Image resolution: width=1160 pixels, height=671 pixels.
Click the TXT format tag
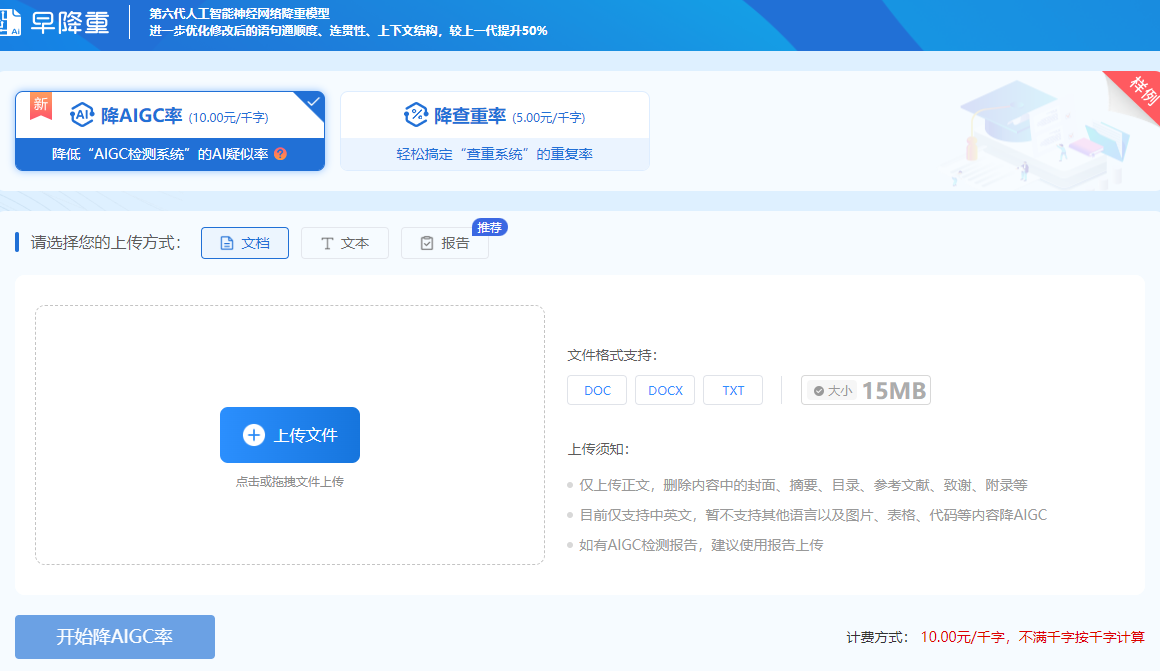click(733, 390)
